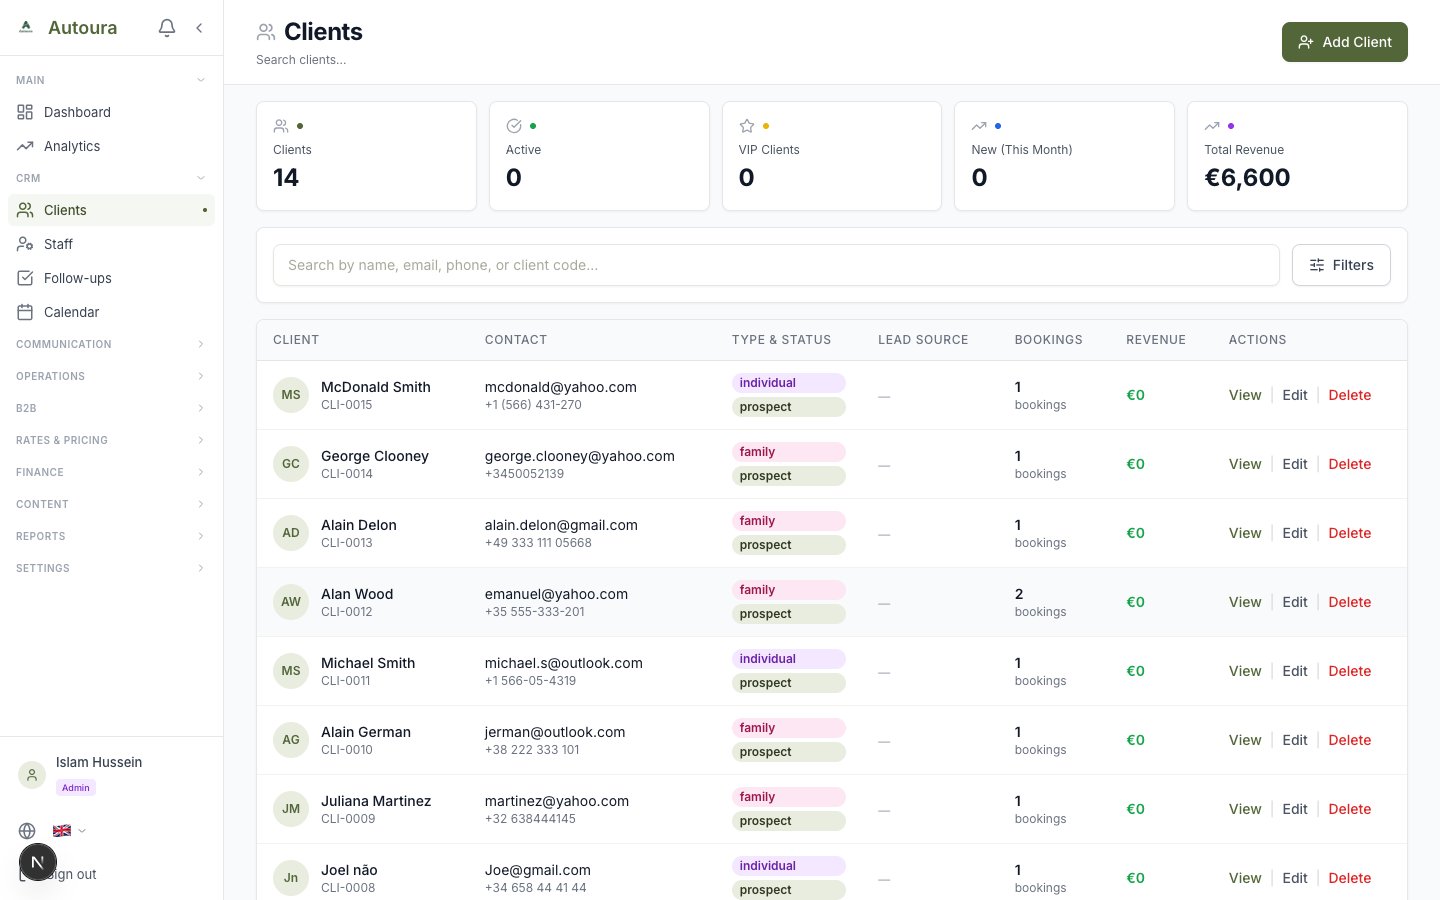The height and width of the screenshot is (900, 1440).
Task: Expand the RATES & PRICING section
Action: [x=111, y=440]
